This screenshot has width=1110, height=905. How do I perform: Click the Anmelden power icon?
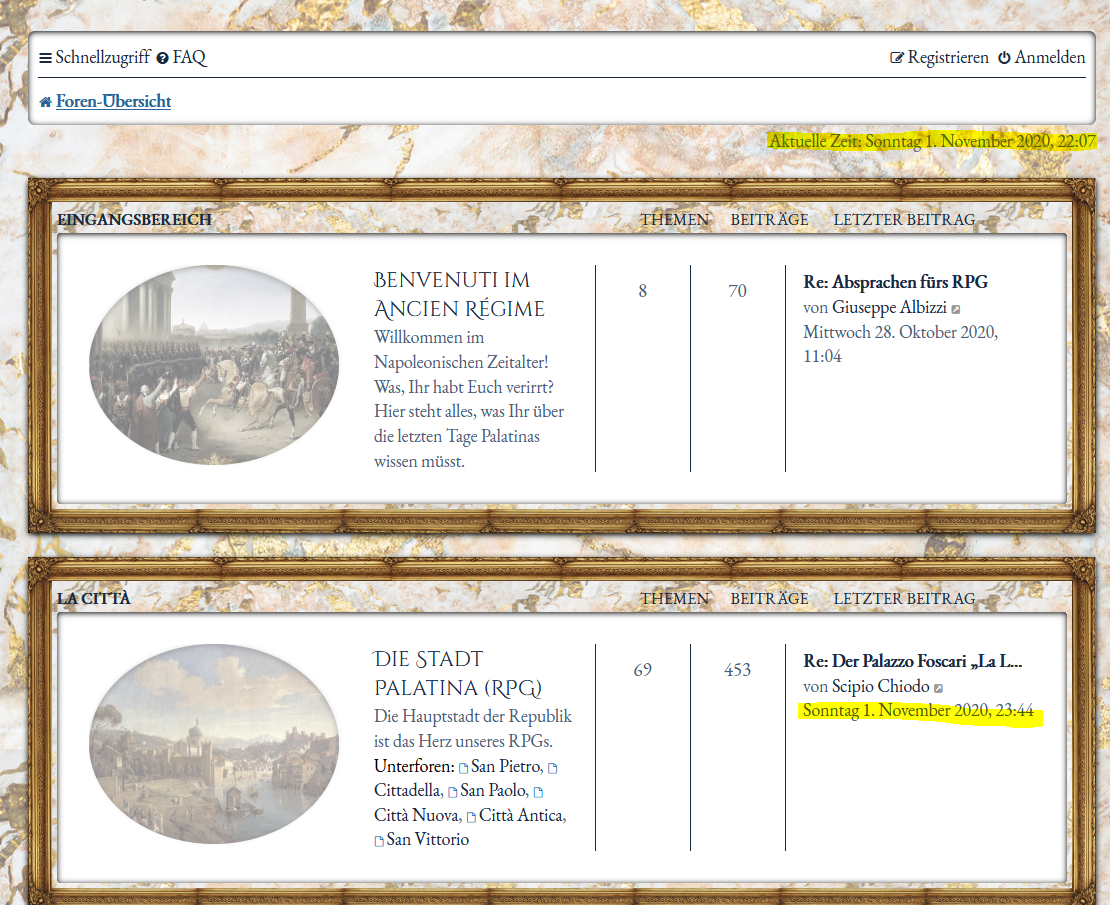(1004, 58)
